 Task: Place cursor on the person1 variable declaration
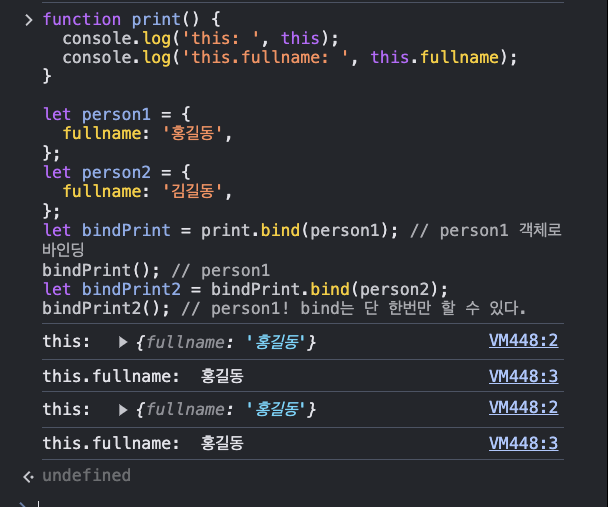116,115
